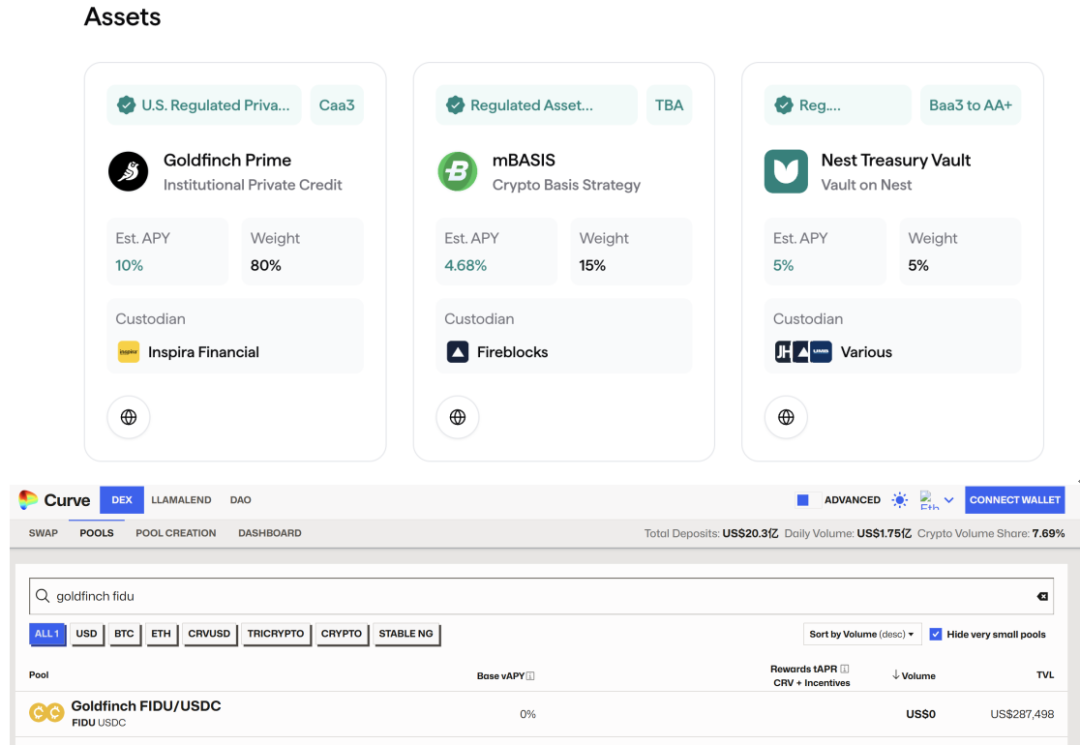The height and width of the screenshot is (745, 1080).
Task: Select the USD pool filter
Action: 87,634
